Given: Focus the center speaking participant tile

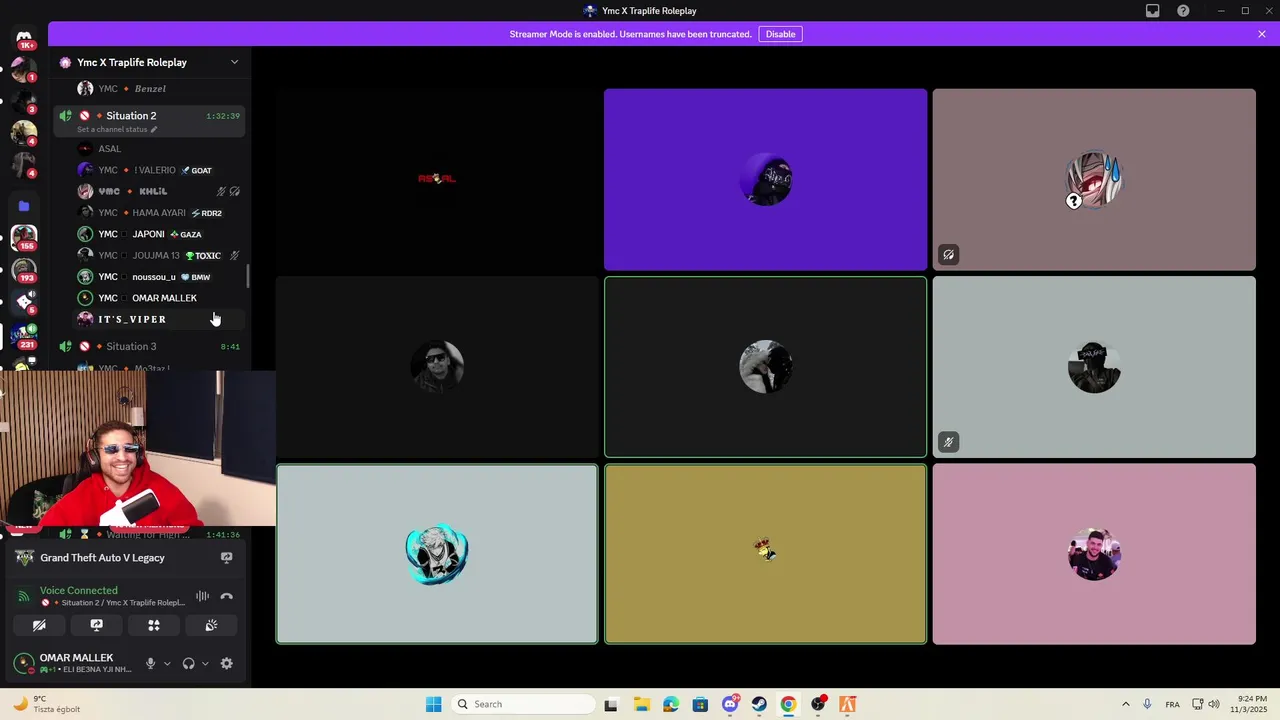Looking at the screenshot, I should click(x=765, y=367).
